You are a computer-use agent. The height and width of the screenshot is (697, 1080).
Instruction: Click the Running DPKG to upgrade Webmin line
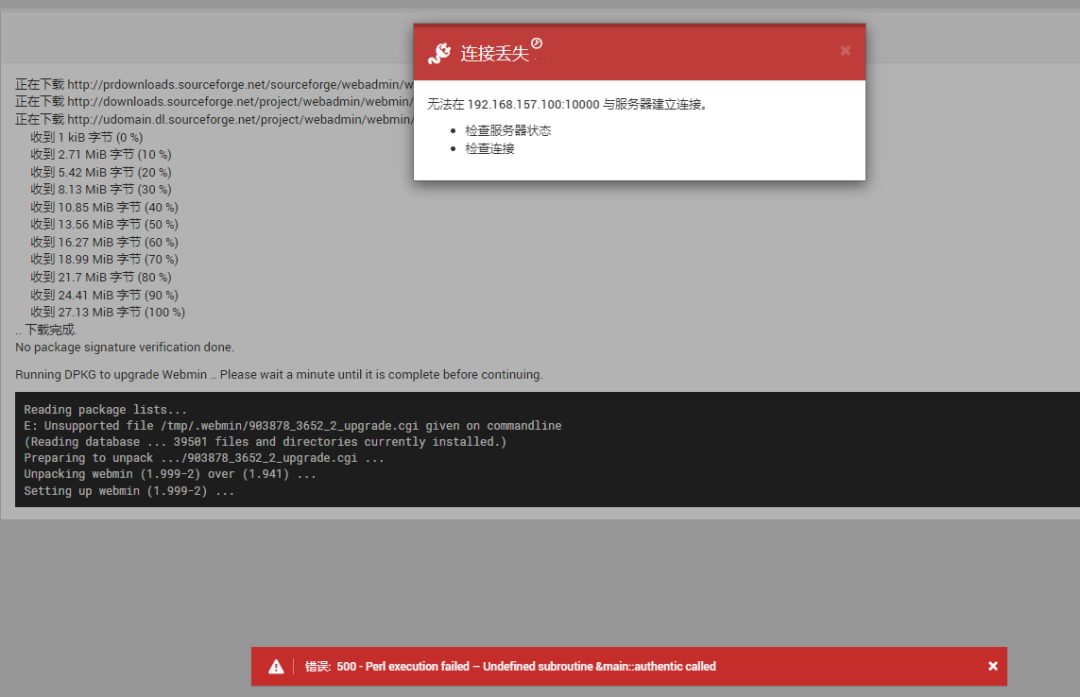tap(279, 375)
